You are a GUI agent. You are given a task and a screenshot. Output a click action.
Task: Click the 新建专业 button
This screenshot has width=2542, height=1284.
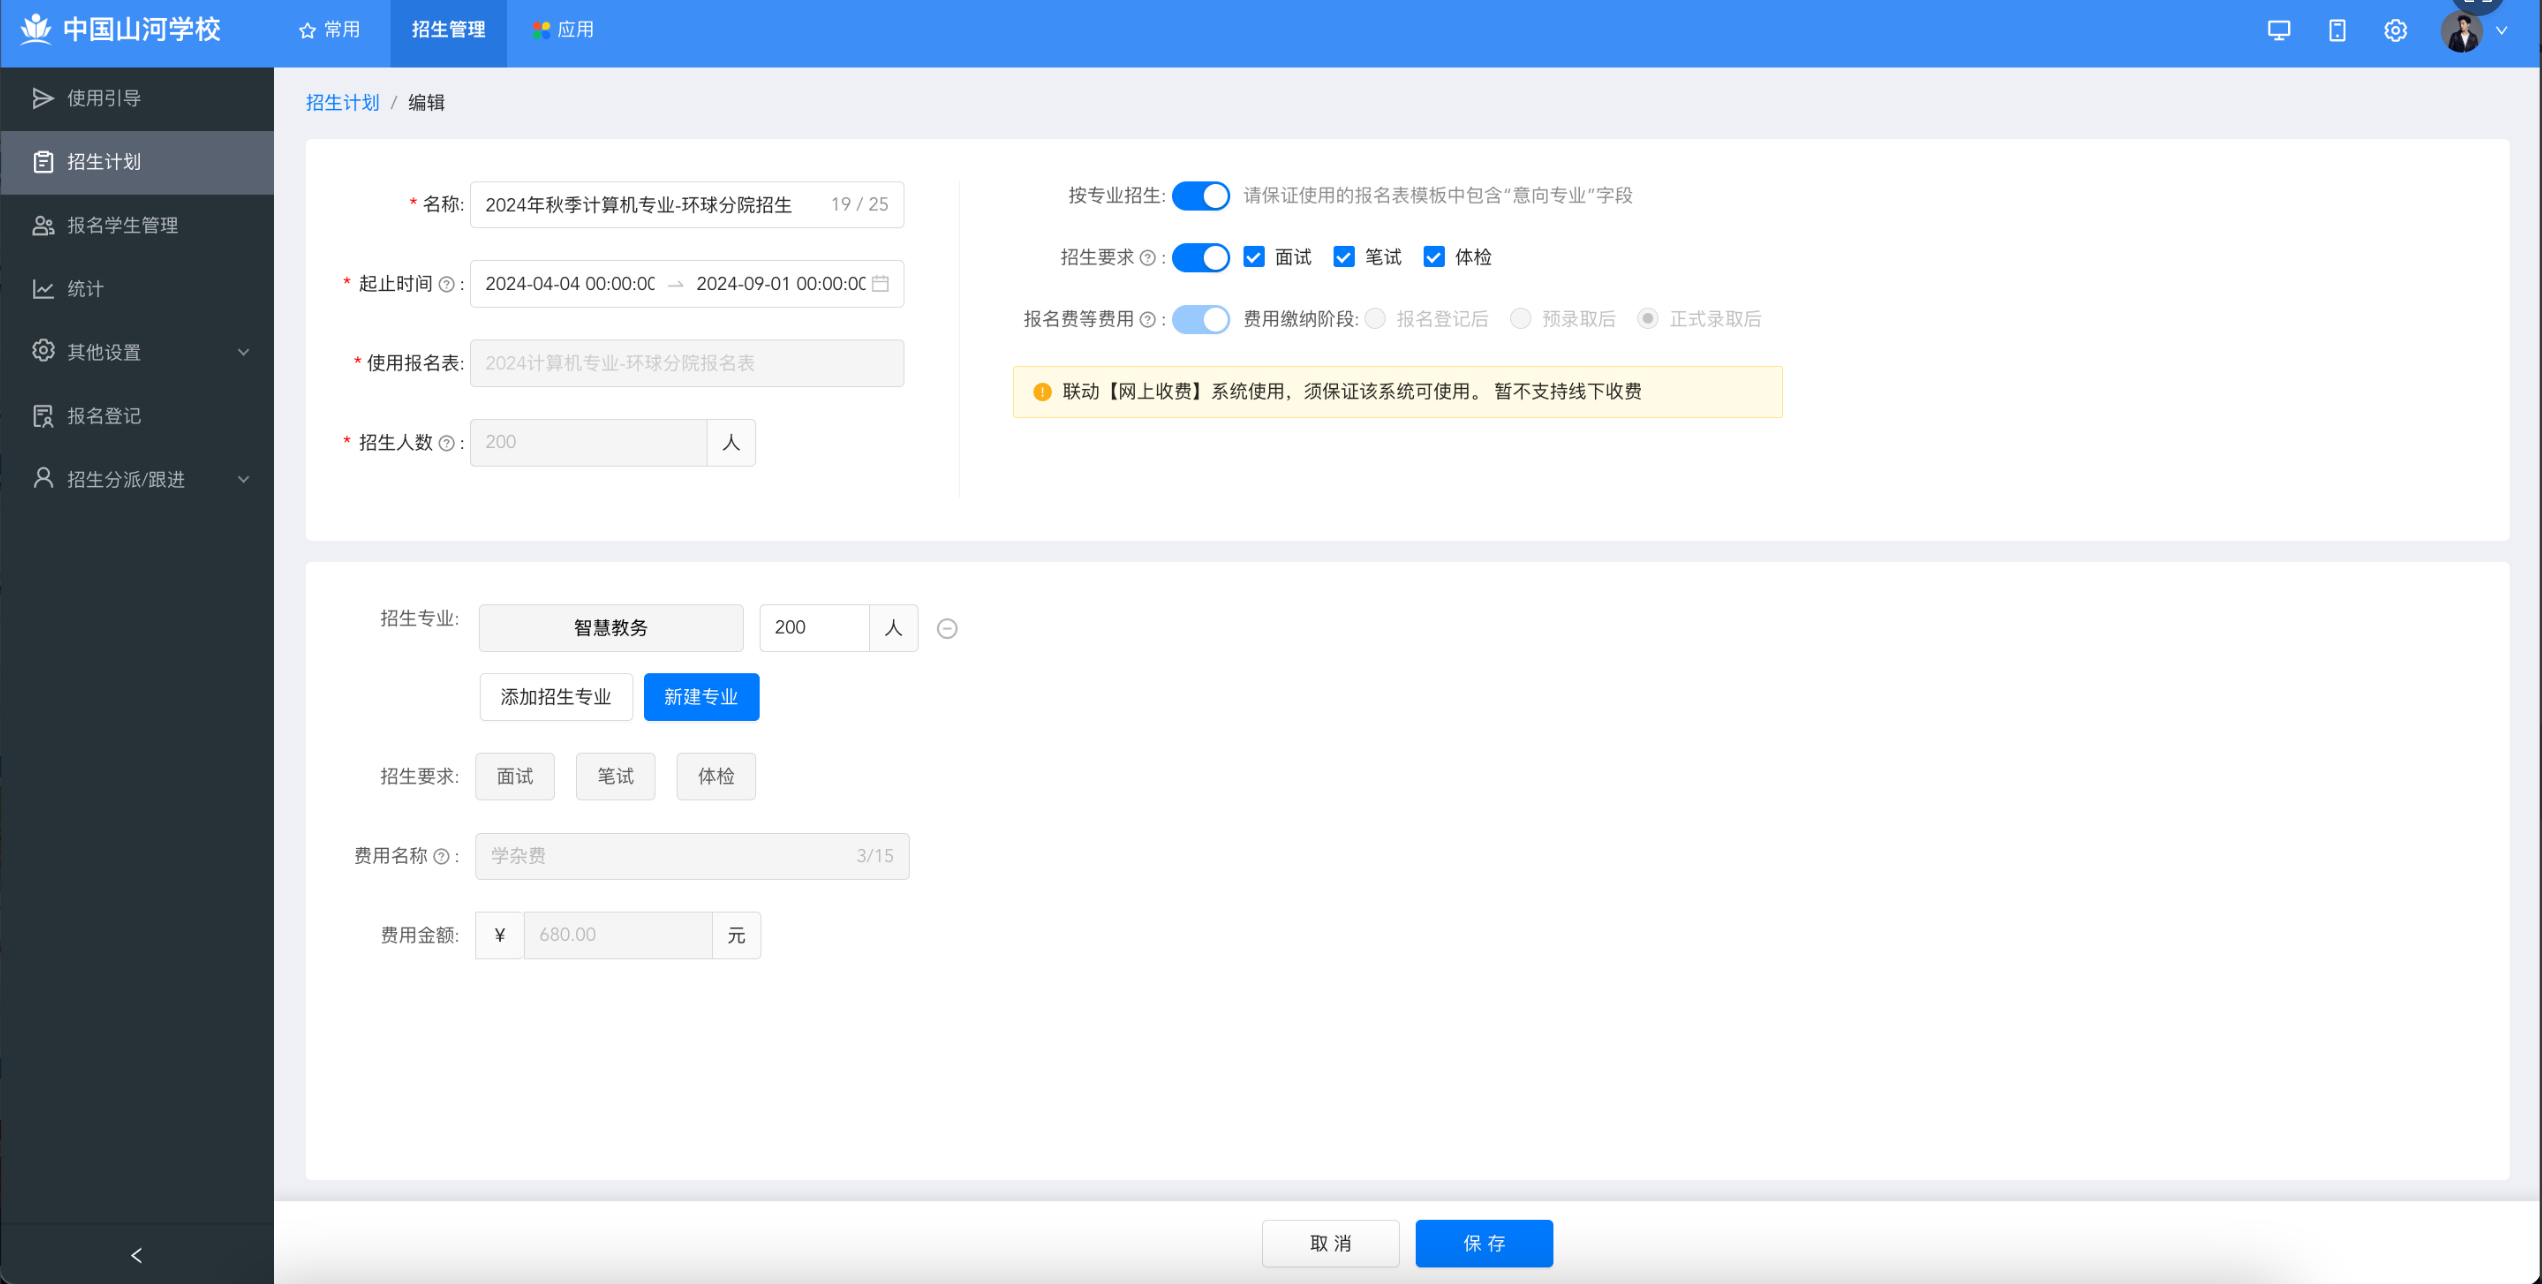tap(701, 697)
